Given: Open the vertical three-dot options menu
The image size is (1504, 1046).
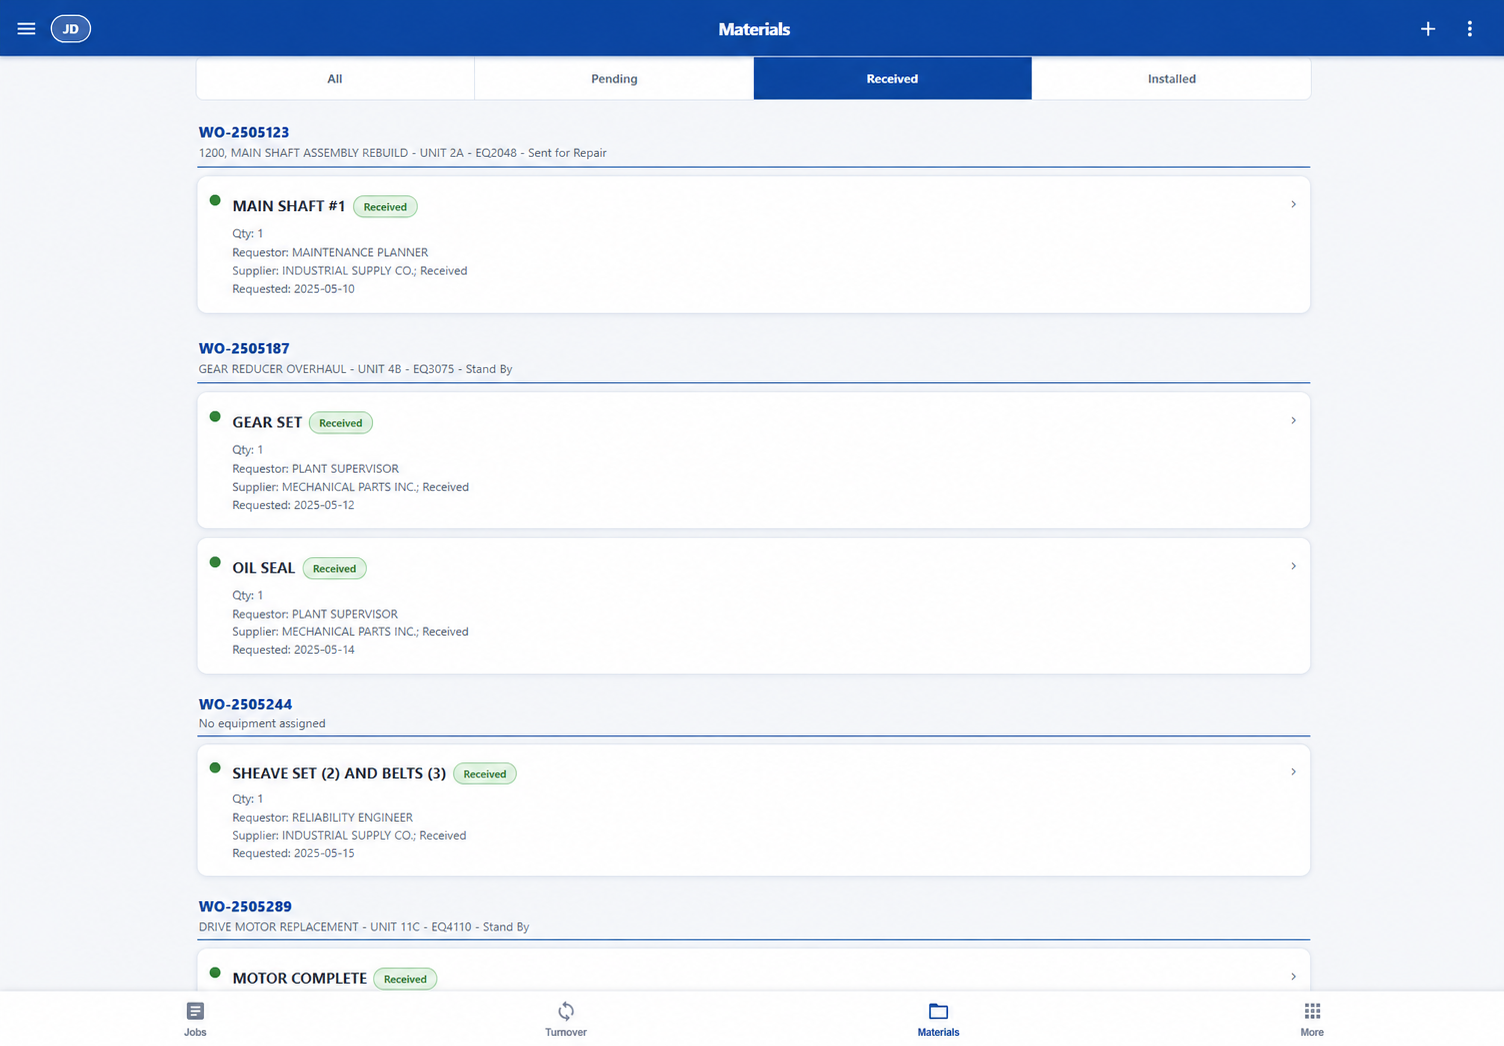Looking at the screenshot, I should tap(1469, 29).
